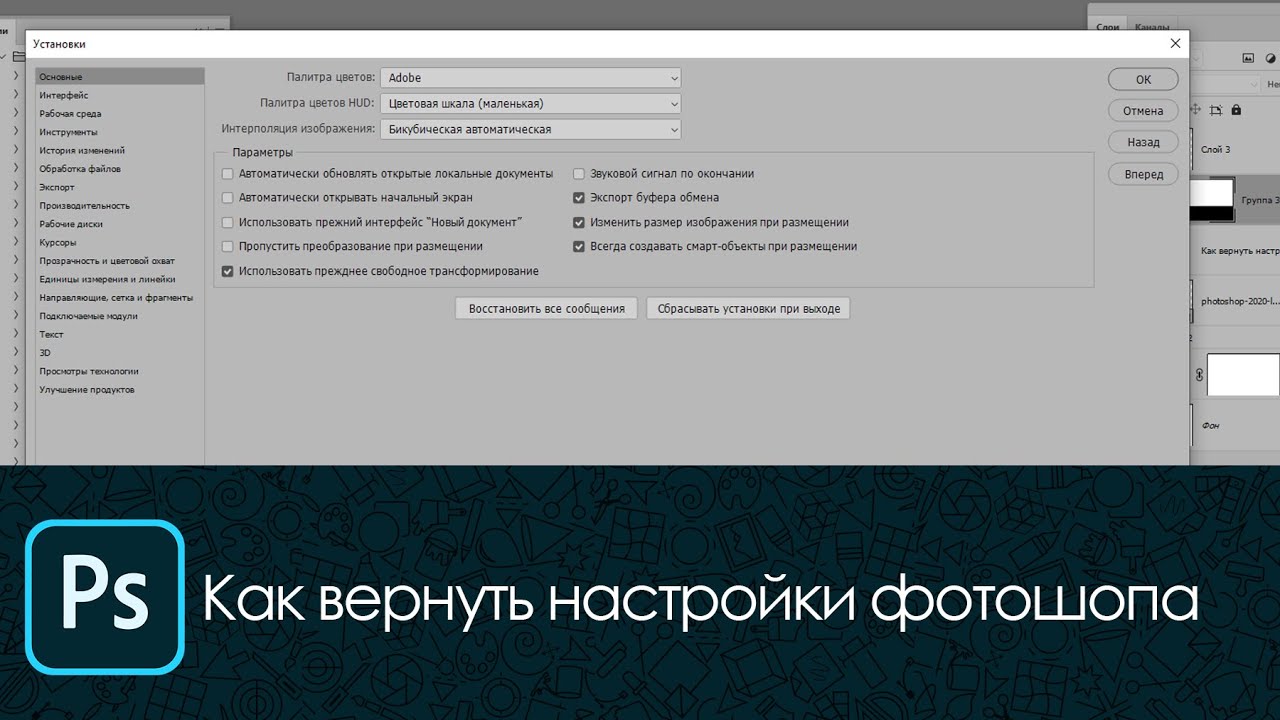Click the Отмена button
Screen dimensions: 1280x720
(1143, 111)
